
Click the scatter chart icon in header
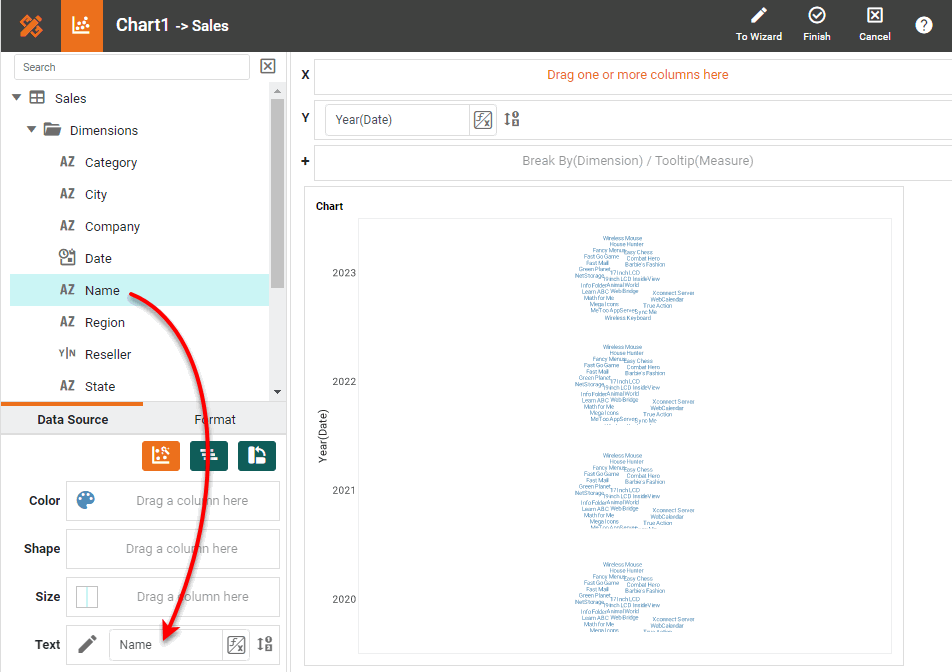click(82, 26)
